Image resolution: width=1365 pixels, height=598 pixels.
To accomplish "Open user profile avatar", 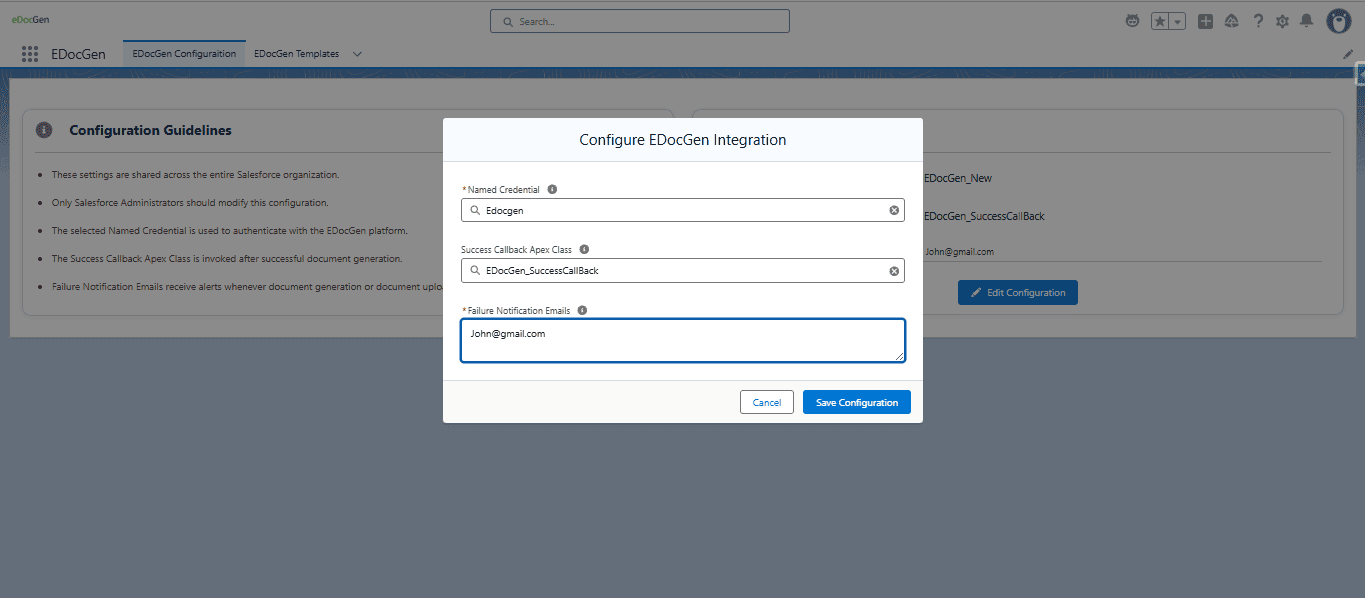I will (1339, 21).
